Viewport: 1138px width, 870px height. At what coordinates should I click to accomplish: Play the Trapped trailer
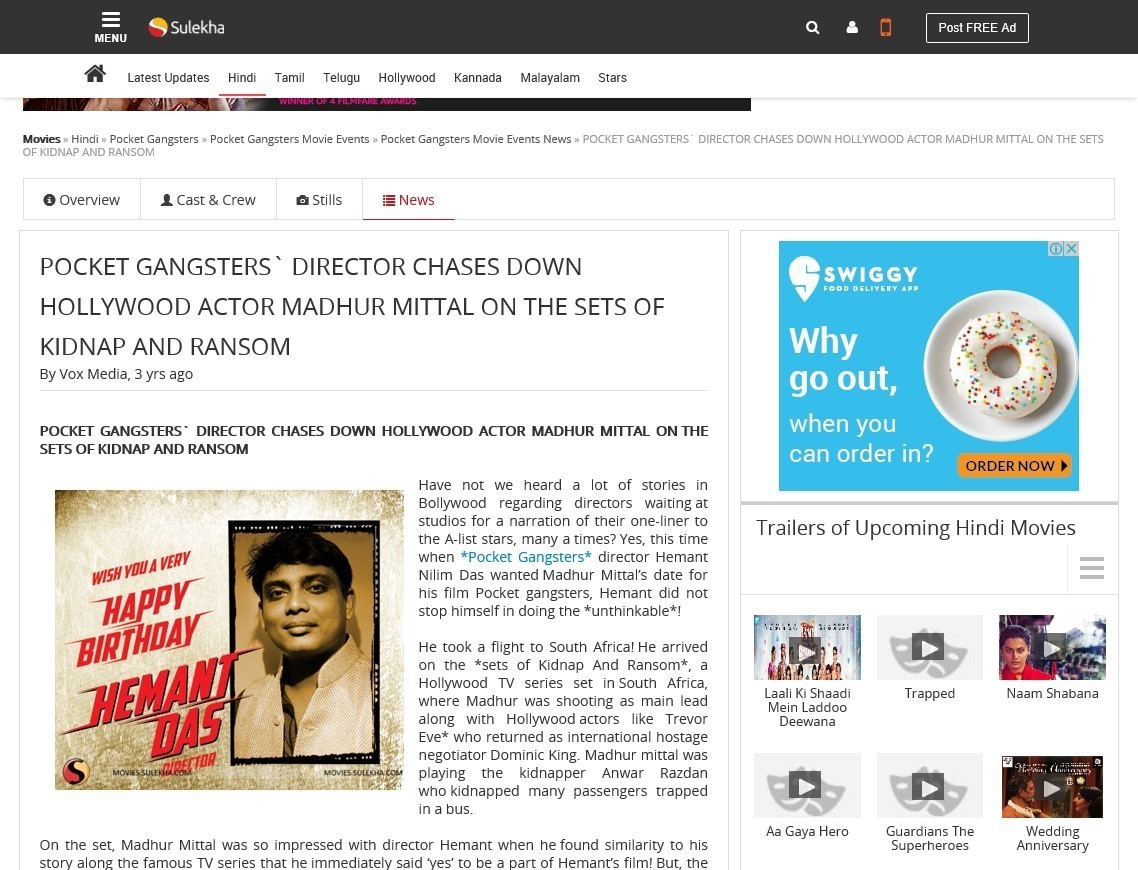[x=930, y=647]
